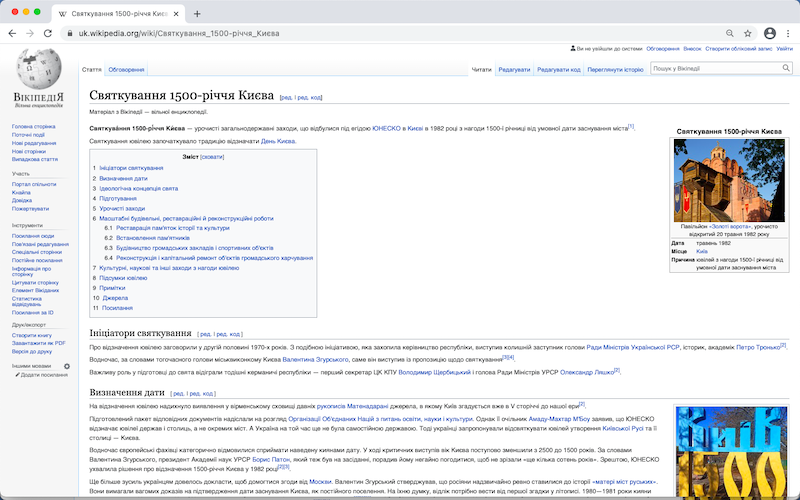Open Поточні події sidebar link
The width and height of the screenshot is (800, 500).
tap(28, 135)
